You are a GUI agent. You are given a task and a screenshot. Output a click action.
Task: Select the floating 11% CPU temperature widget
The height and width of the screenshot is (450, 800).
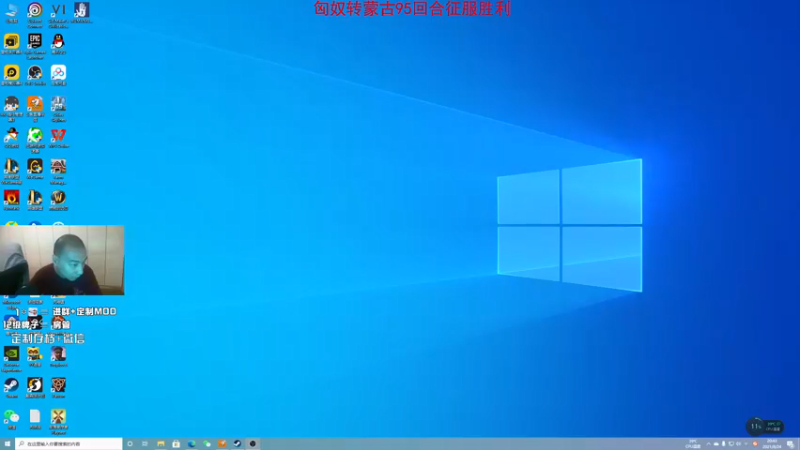(764, 426)
